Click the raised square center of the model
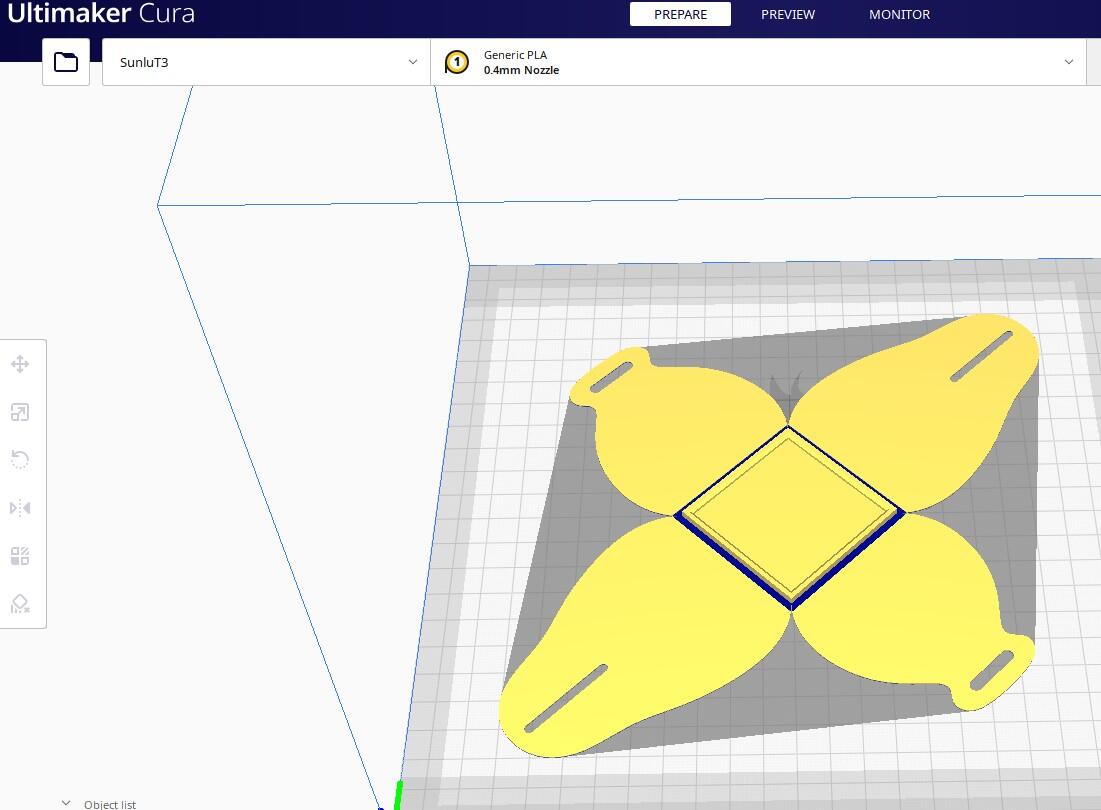 click(x=789, y=510)
